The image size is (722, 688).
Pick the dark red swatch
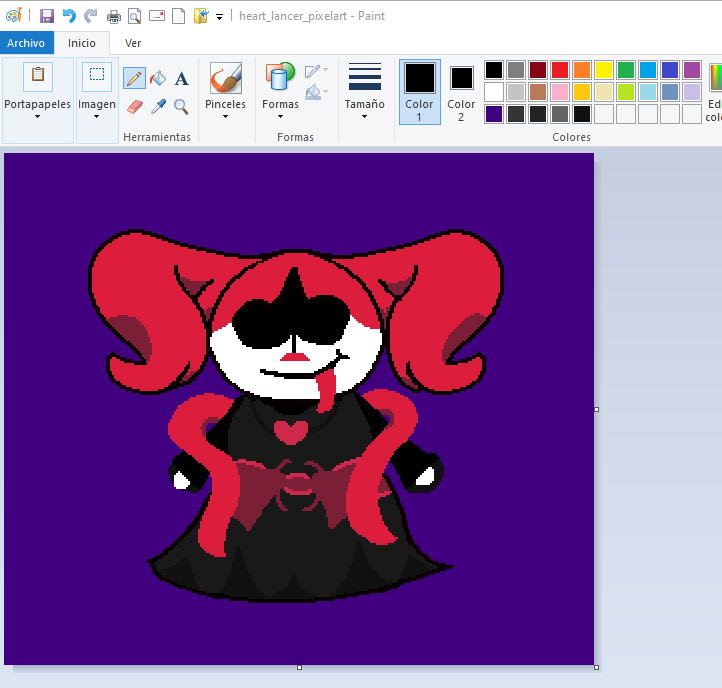click(538, 70)
